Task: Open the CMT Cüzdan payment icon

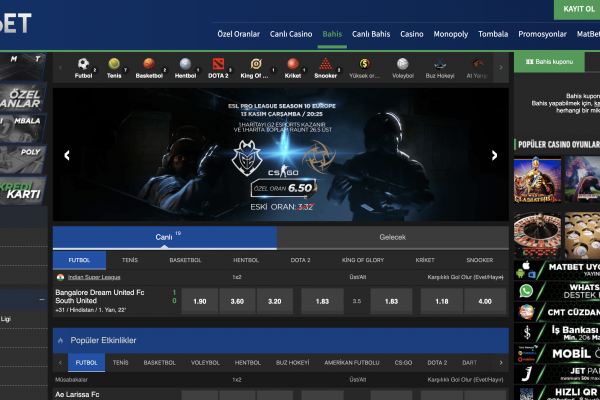Action: click(527, 312)
